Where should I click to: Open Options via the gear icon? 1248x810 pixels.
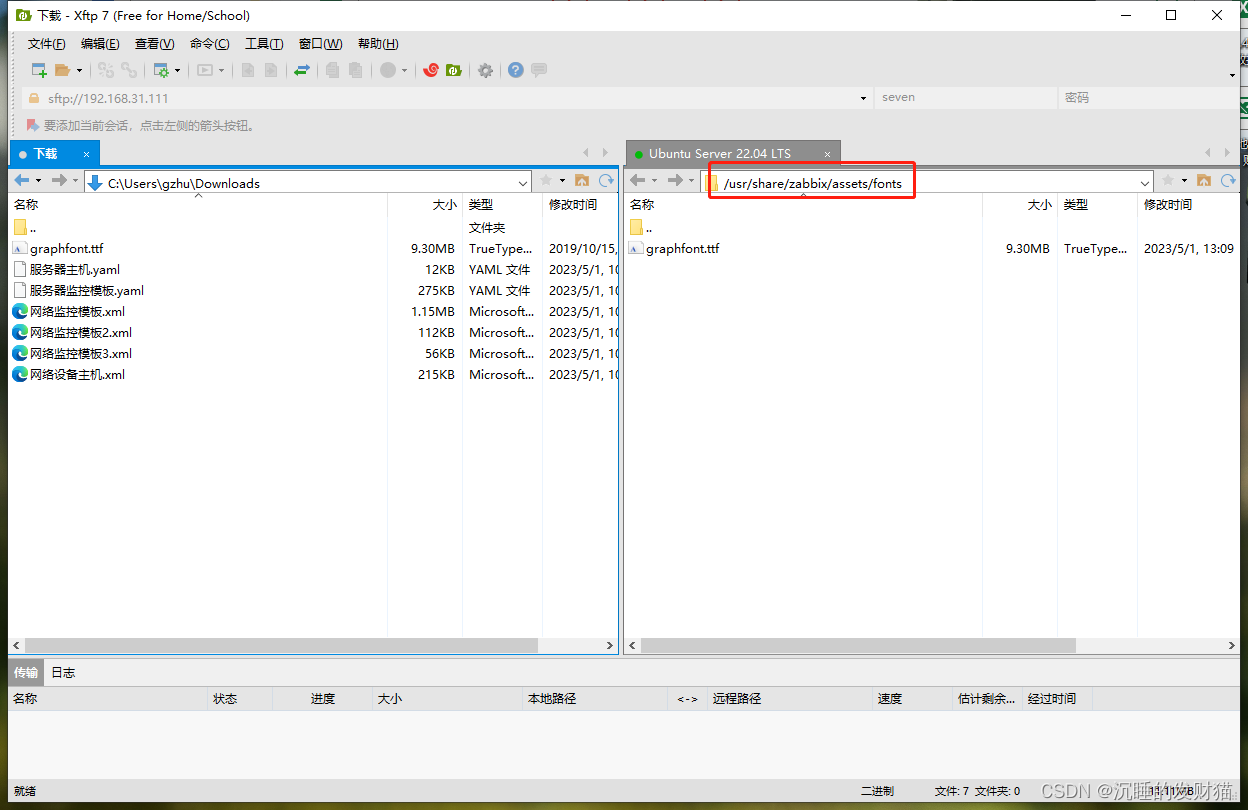(485, 70)
